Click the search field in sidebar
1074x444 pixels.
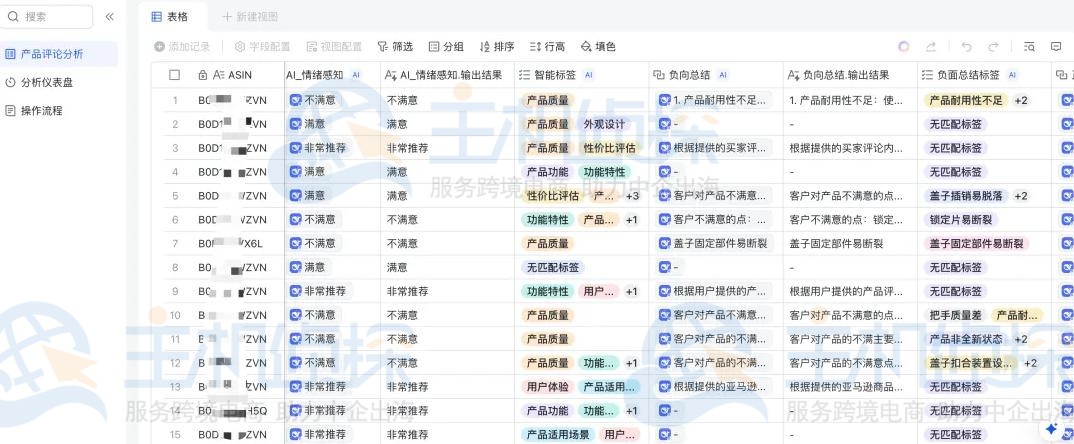click(x=48, y=17)
